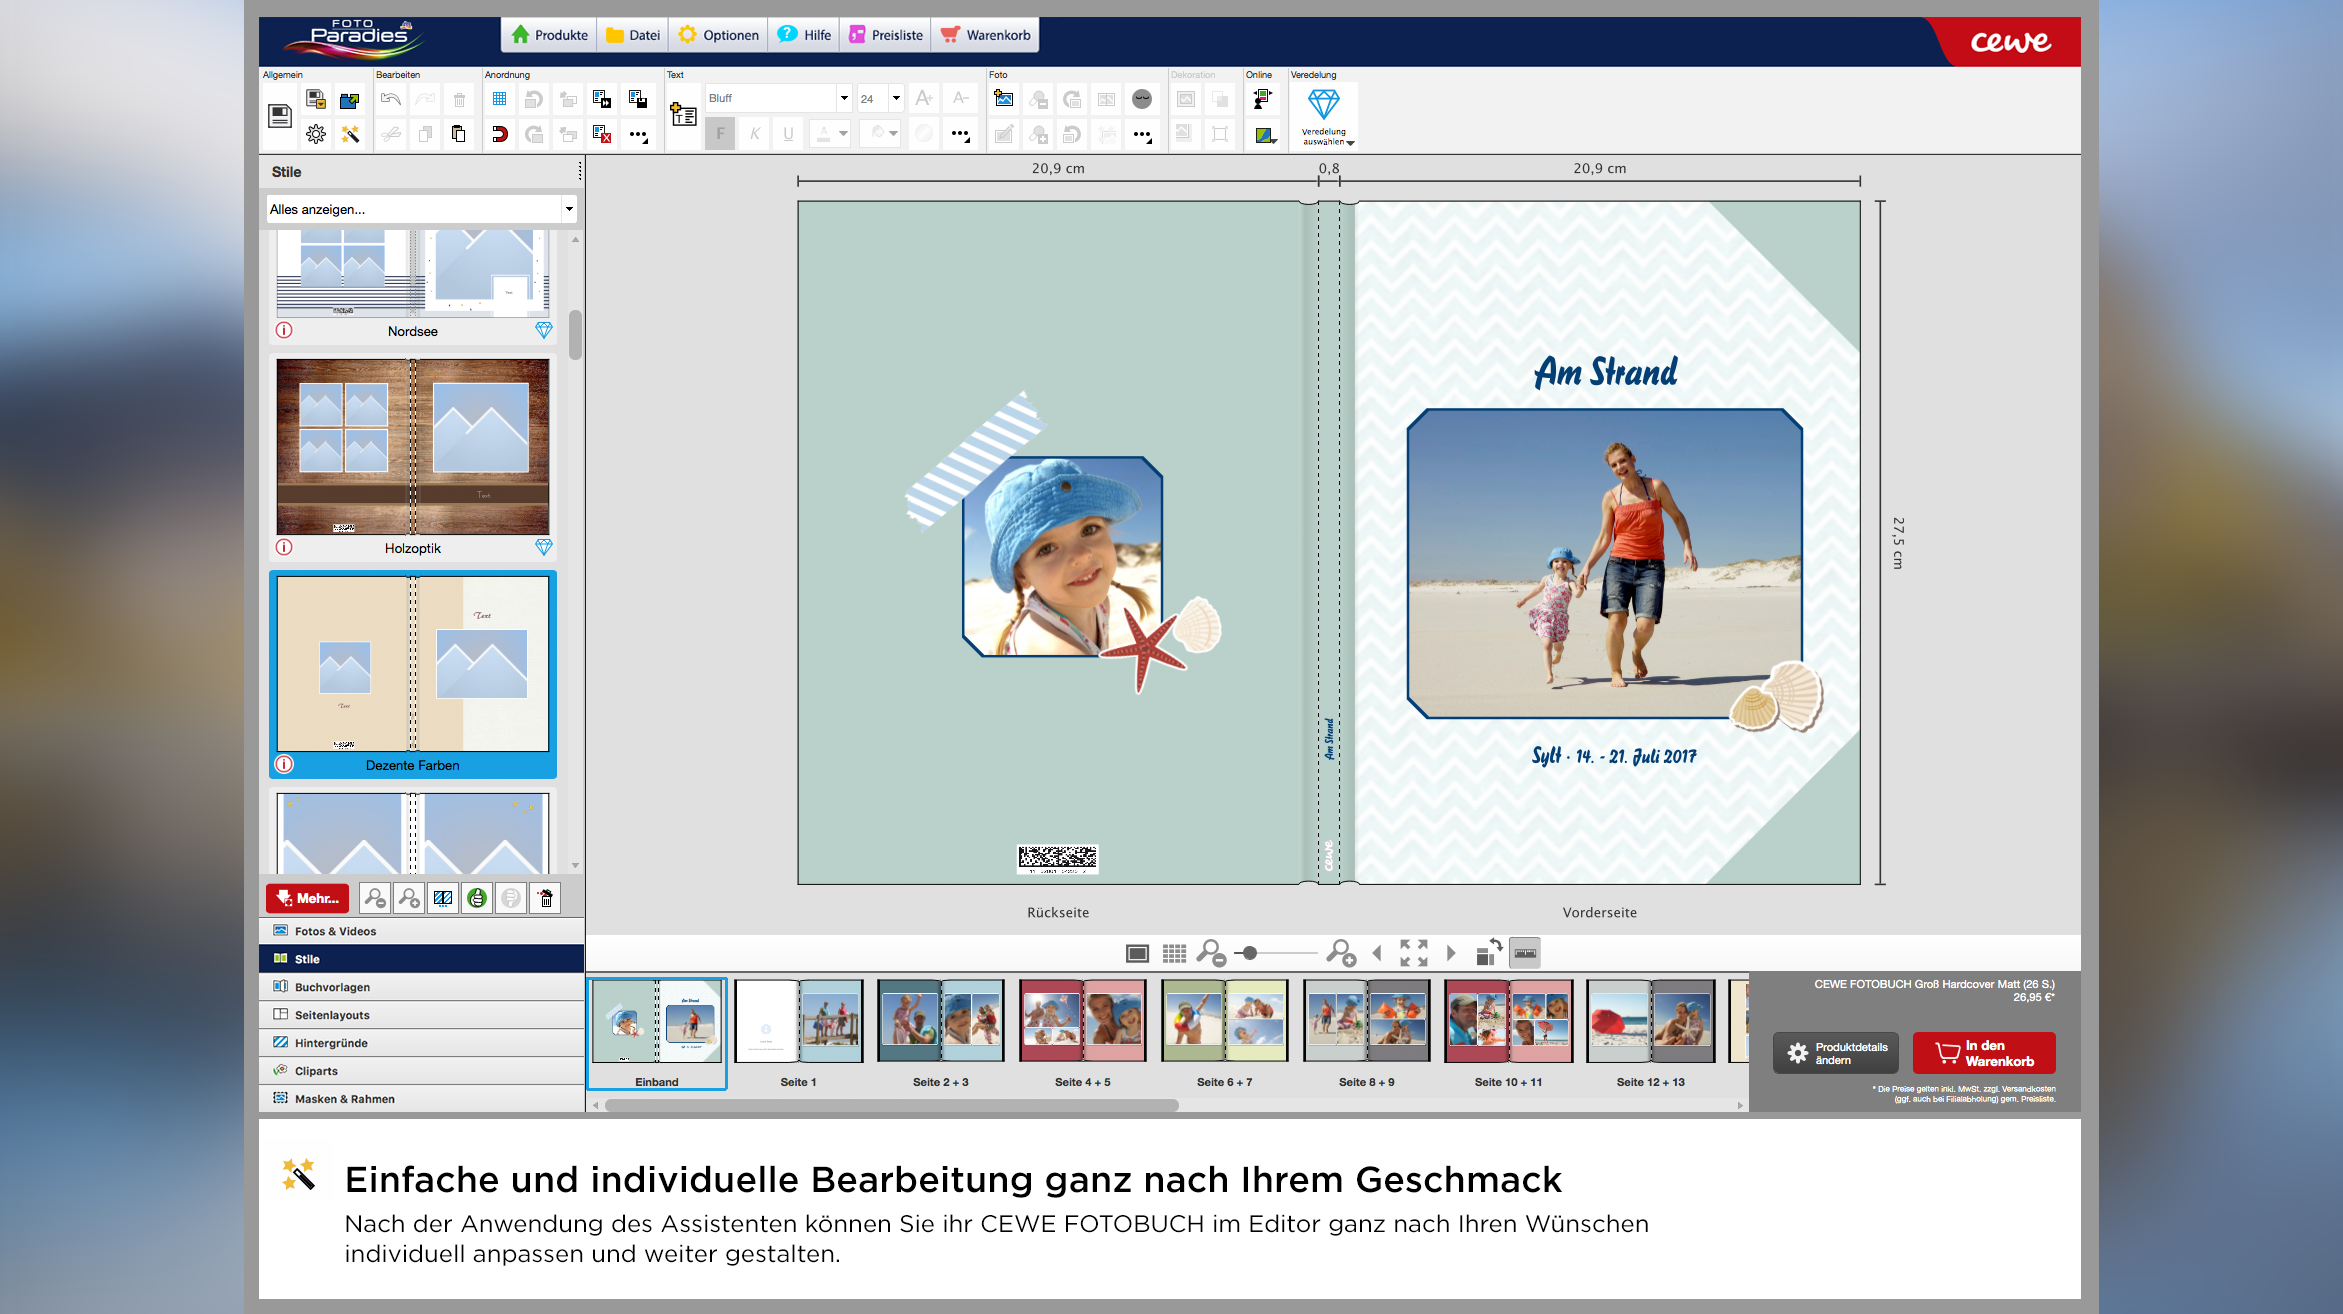
Task: Open the font size 24 dropdown
Action: [x=896, y=98]
